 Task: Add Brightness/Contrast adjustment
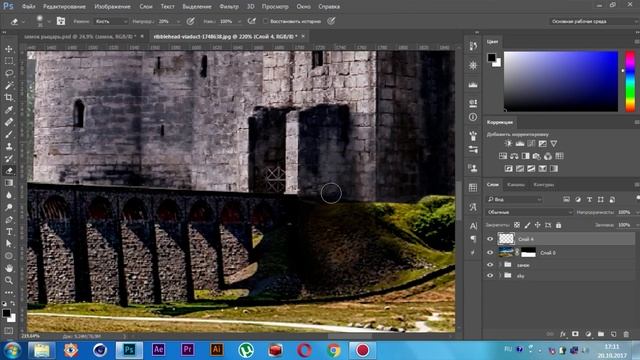click(x=508, y=144)
